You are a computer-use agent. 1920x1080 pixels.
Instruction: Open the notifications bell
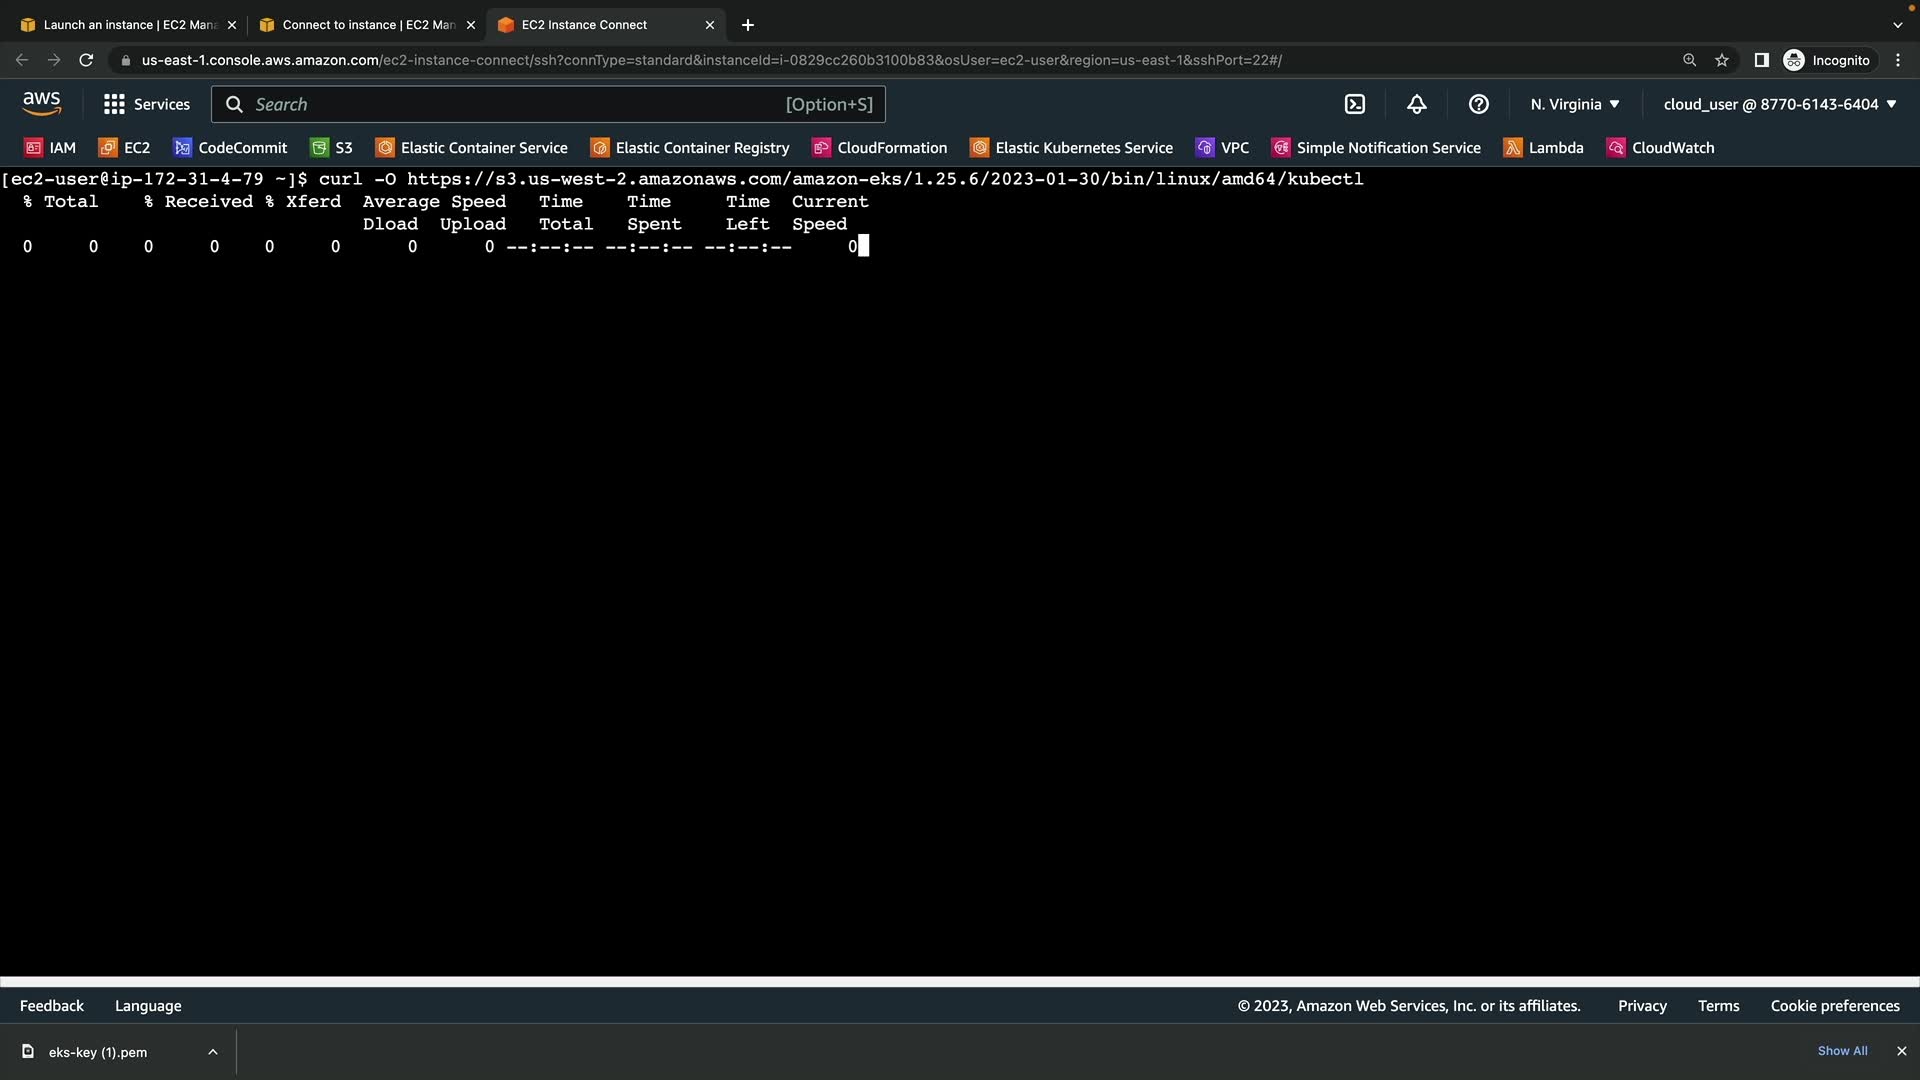(1417, 104)
